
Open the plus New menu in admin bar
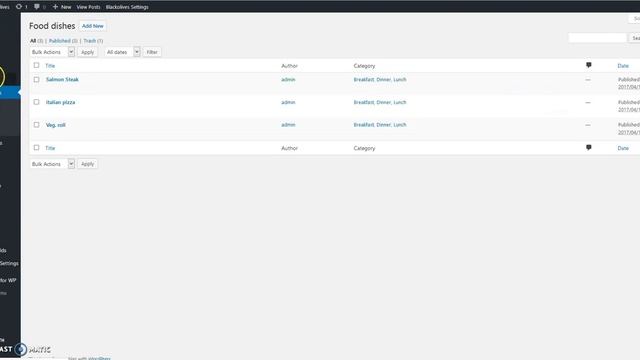pyautogui.click(x=62, y=7)
